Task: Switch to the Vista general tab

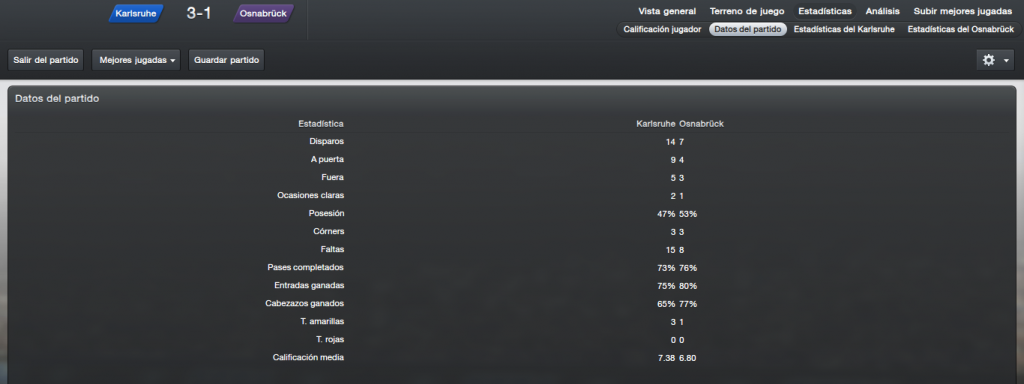Action: (x=667, y=11)
